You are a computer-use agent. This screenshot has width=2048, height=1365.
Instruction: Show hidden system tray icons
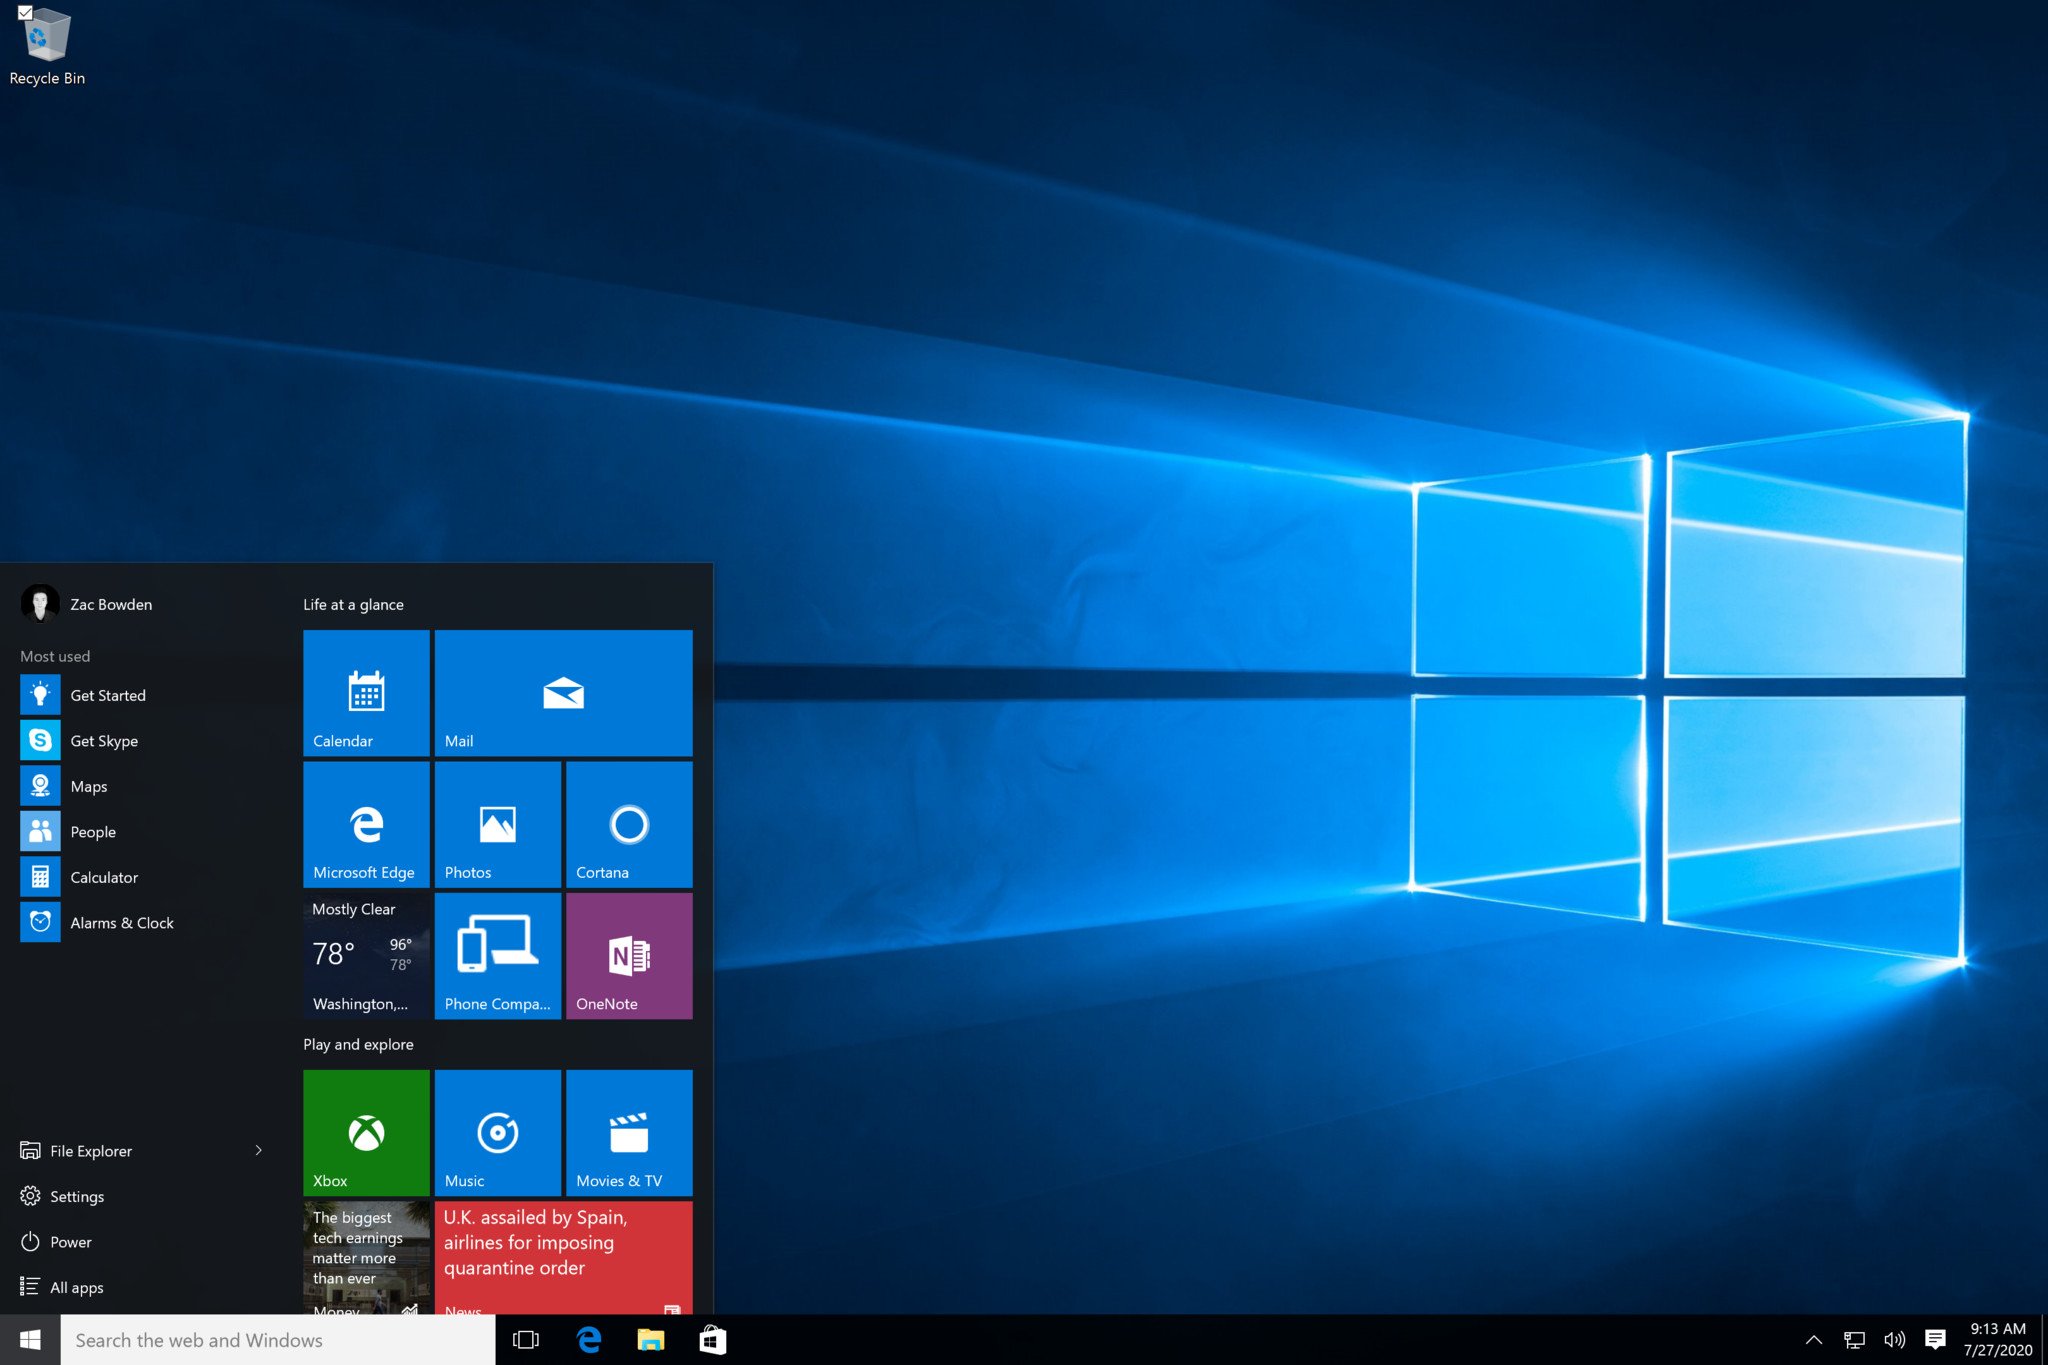[1813, 1340]
